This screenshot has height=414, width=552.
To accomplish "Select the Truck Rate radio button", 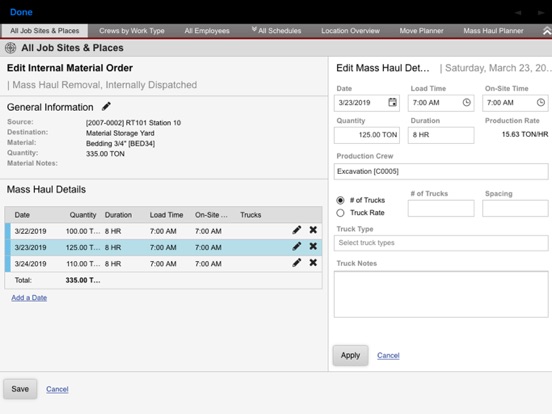I will click(x=340, y=213).
